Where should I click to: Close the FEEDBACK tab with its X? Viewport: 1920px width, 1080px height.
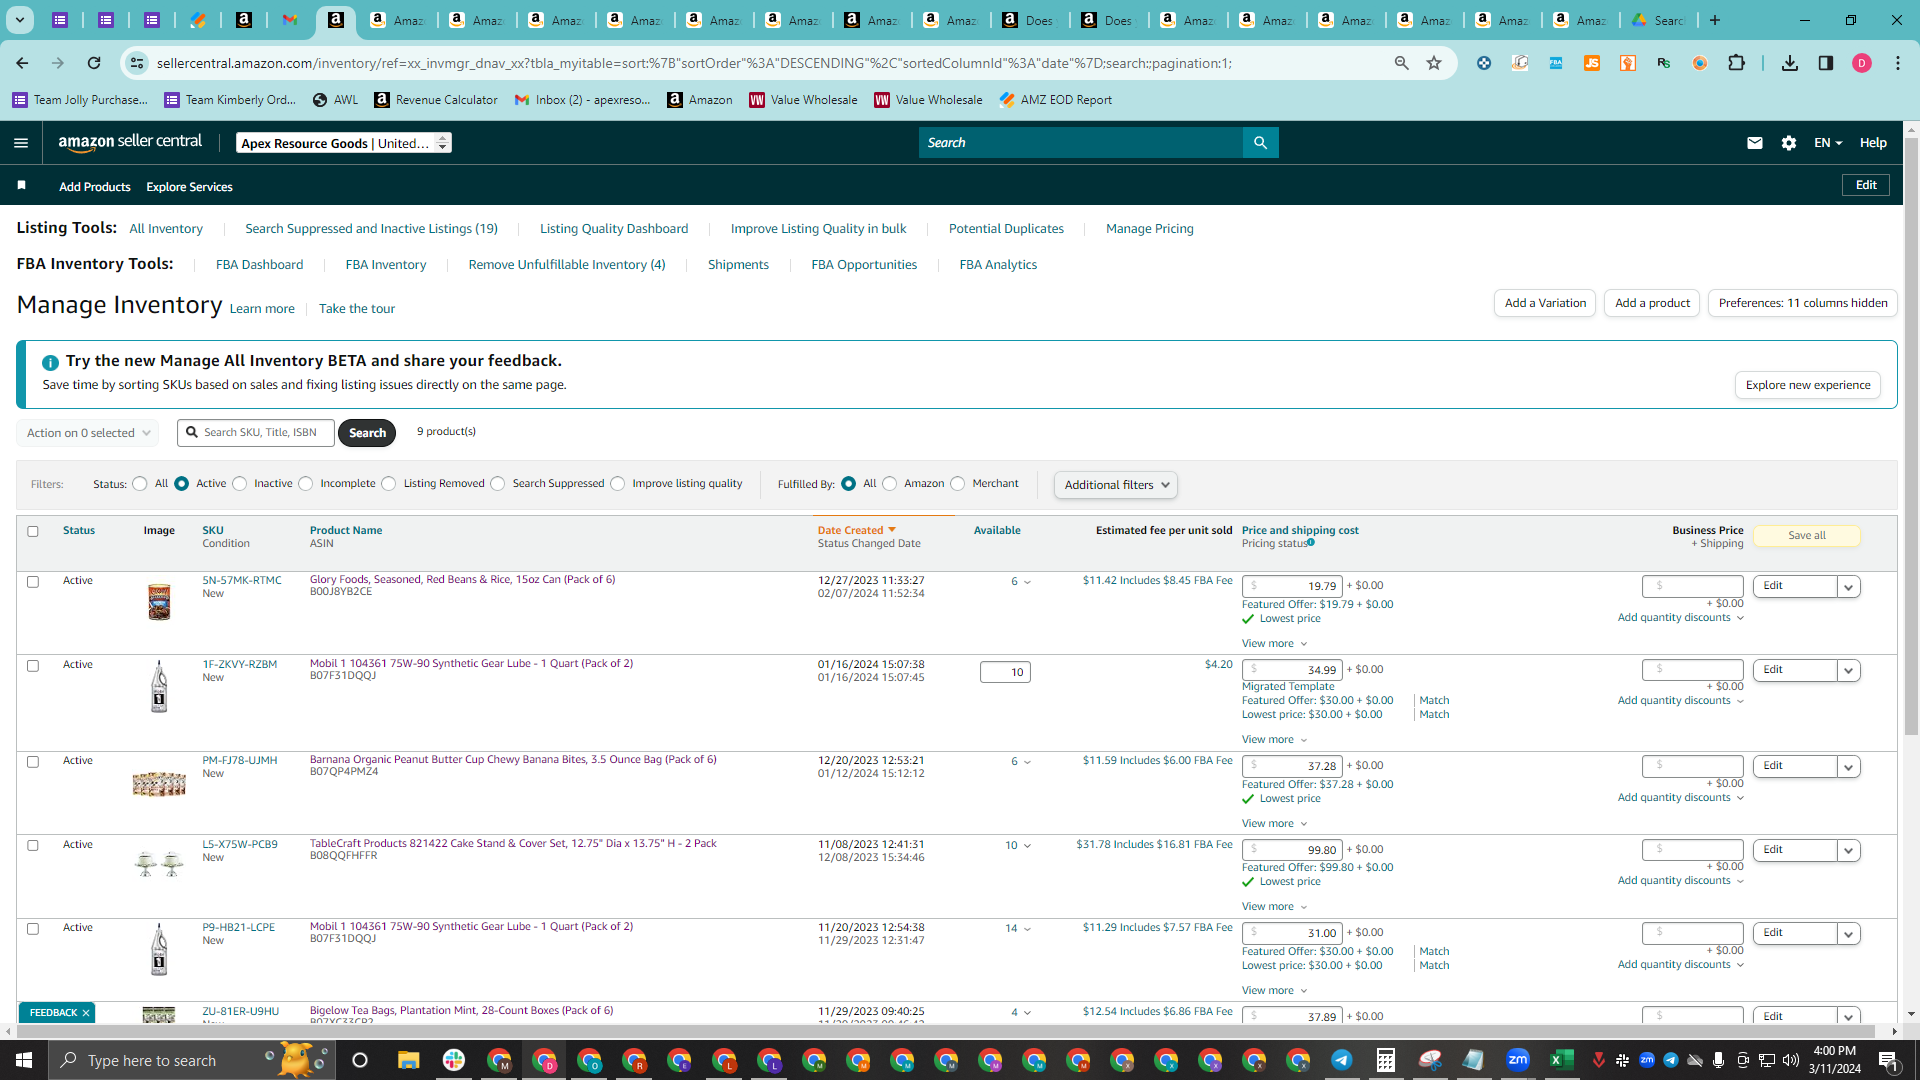pos(86,1013)
